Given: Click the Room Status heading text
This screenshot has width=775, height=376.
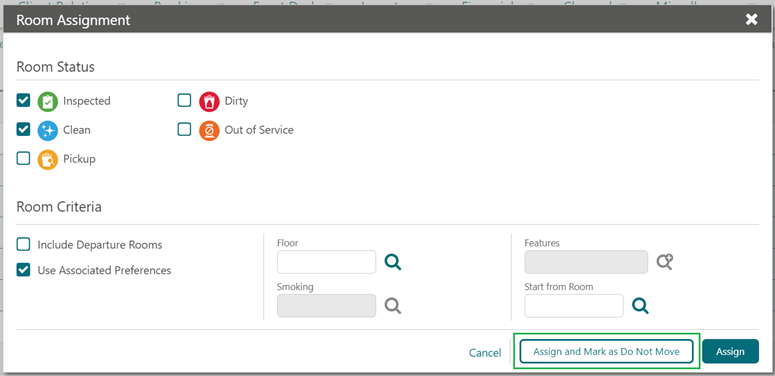Looking at the screenshot, I should coord(55,67).
